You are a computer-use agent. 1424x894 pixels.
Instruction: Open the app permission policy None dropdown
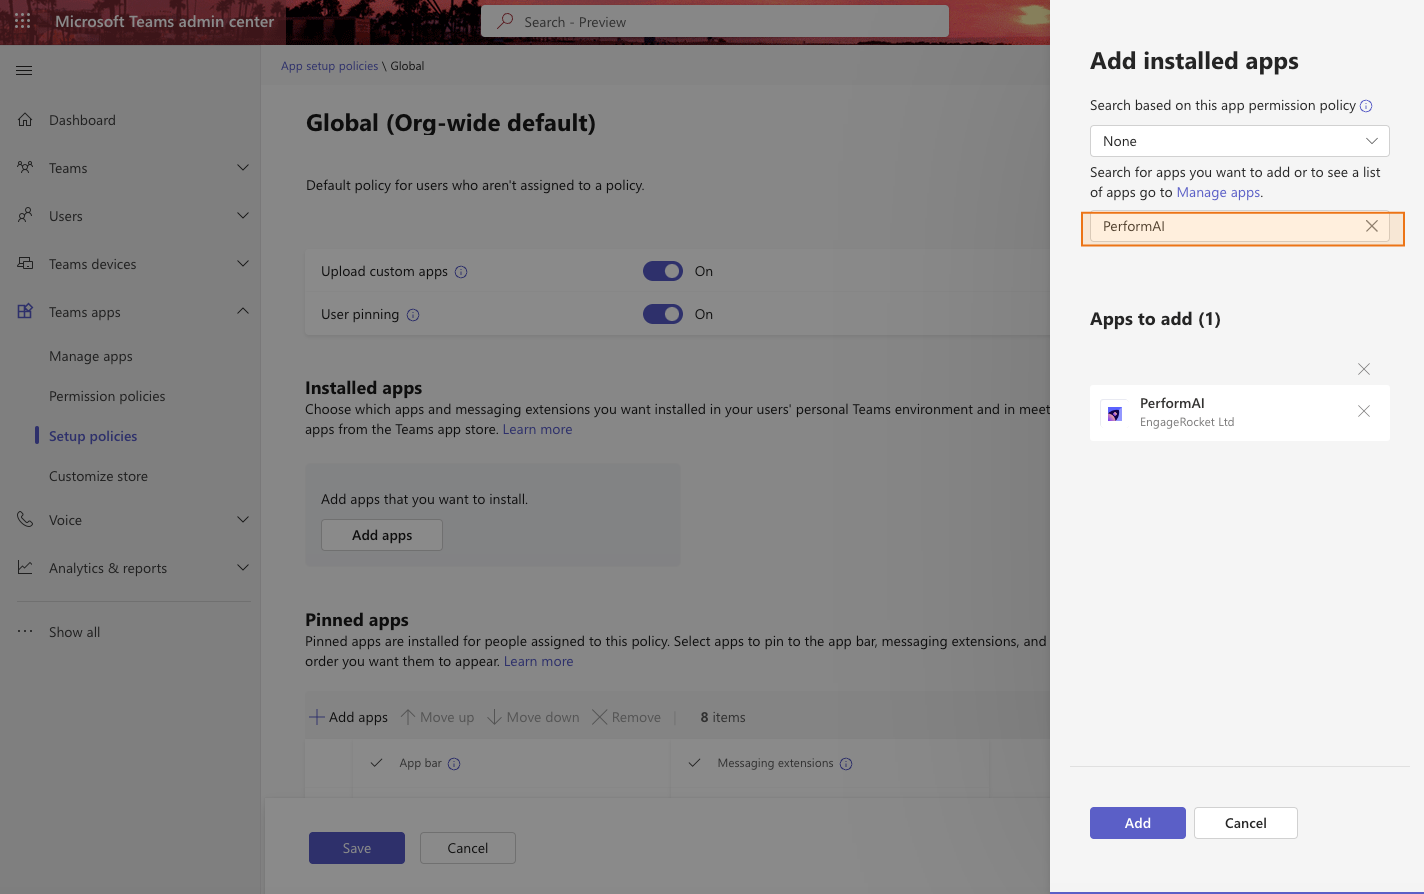1240,141
